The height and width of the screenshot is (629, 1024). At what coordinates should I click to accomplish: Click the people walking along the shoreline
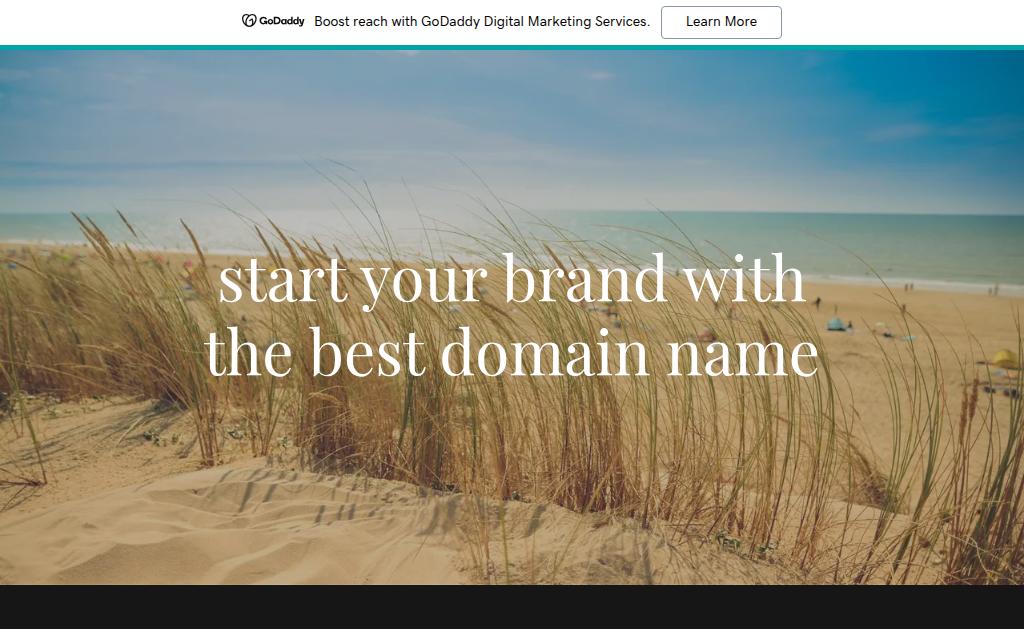pos(908,287)
